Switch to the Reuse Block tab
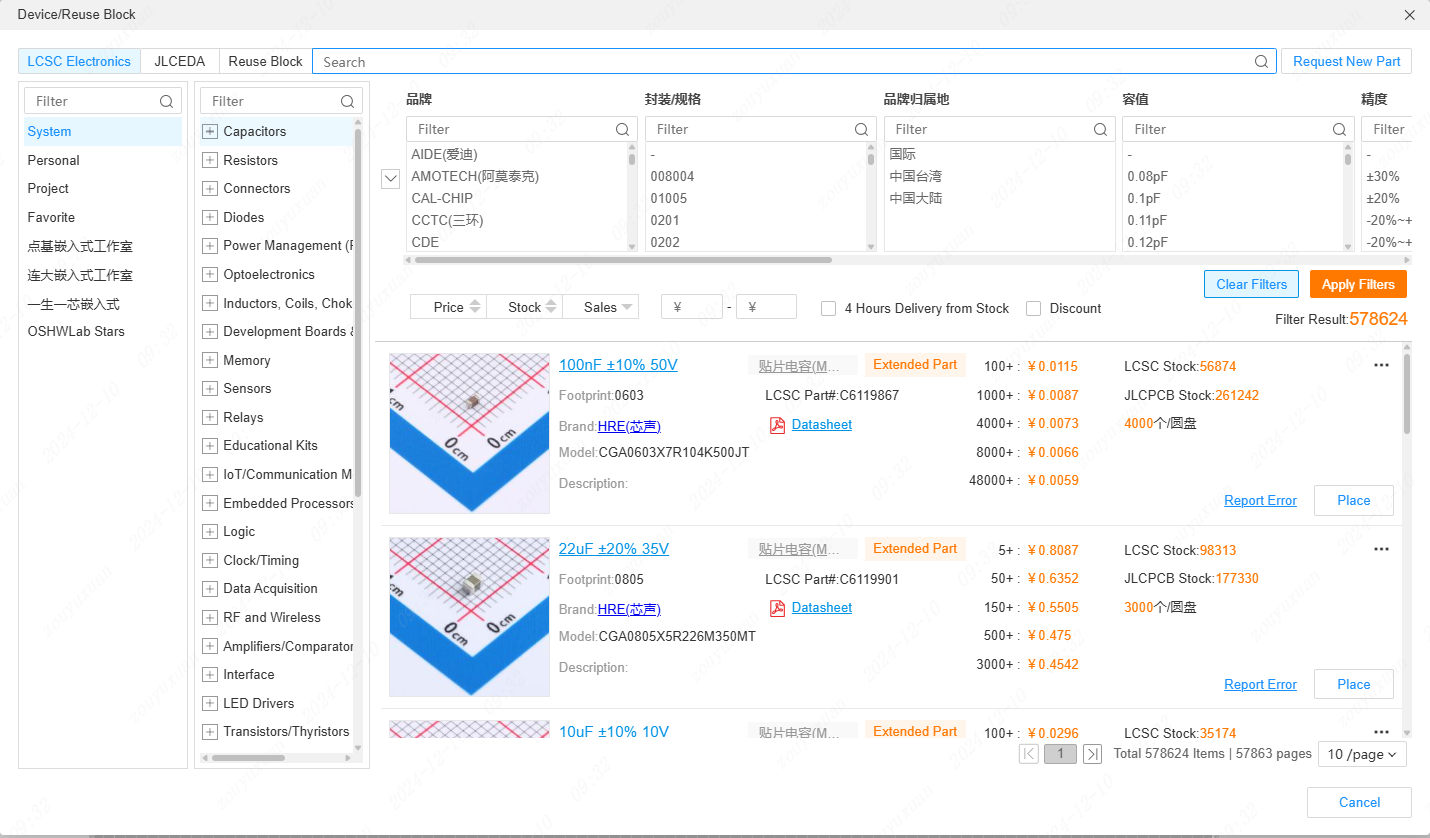Screen dimensions: 1430x838 [265, 61]
